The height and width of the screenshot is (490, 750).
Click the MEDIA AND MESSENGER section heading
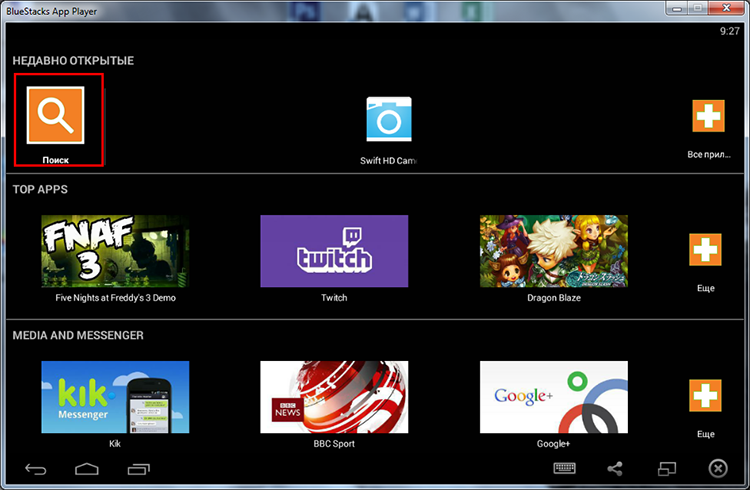(x=78, y=335)
